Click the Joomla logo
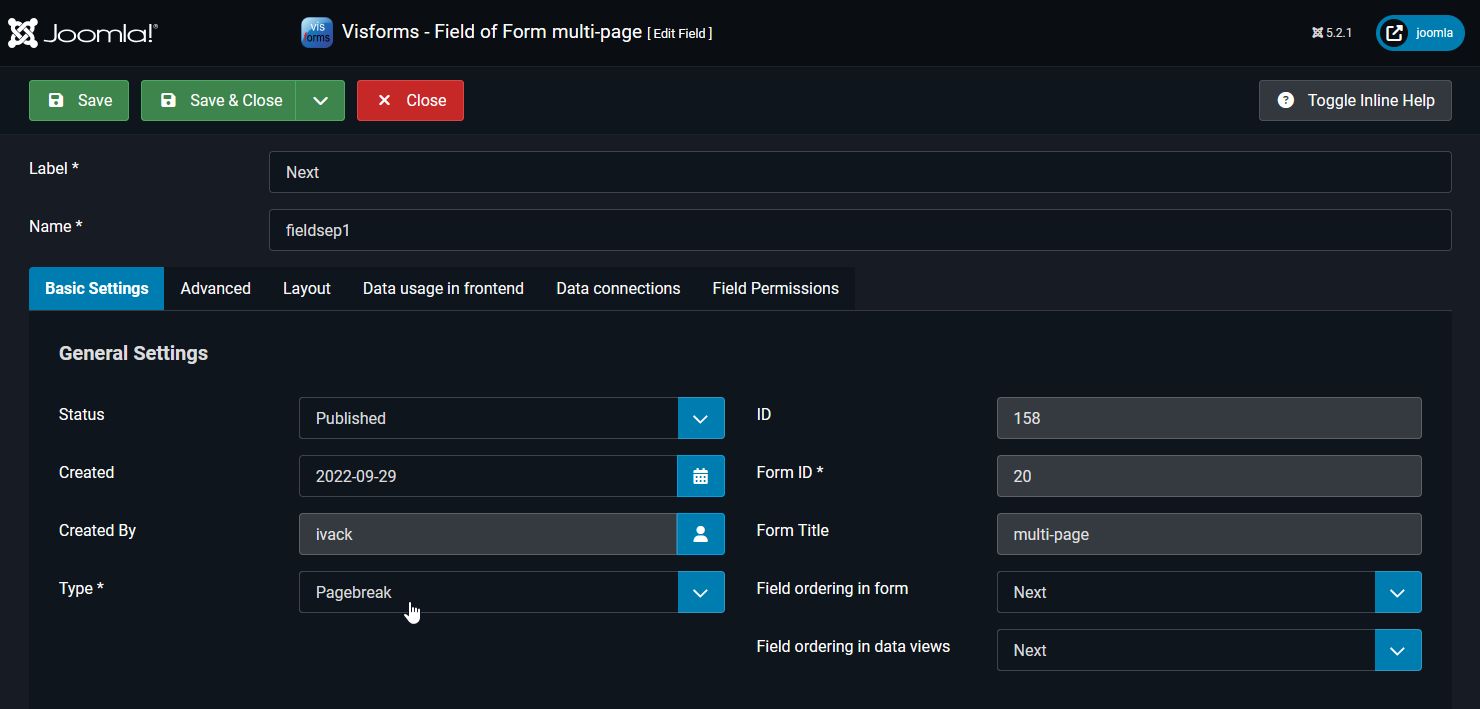The width and height of the screenshot is (1480, 709). click(x=82, y=32)
